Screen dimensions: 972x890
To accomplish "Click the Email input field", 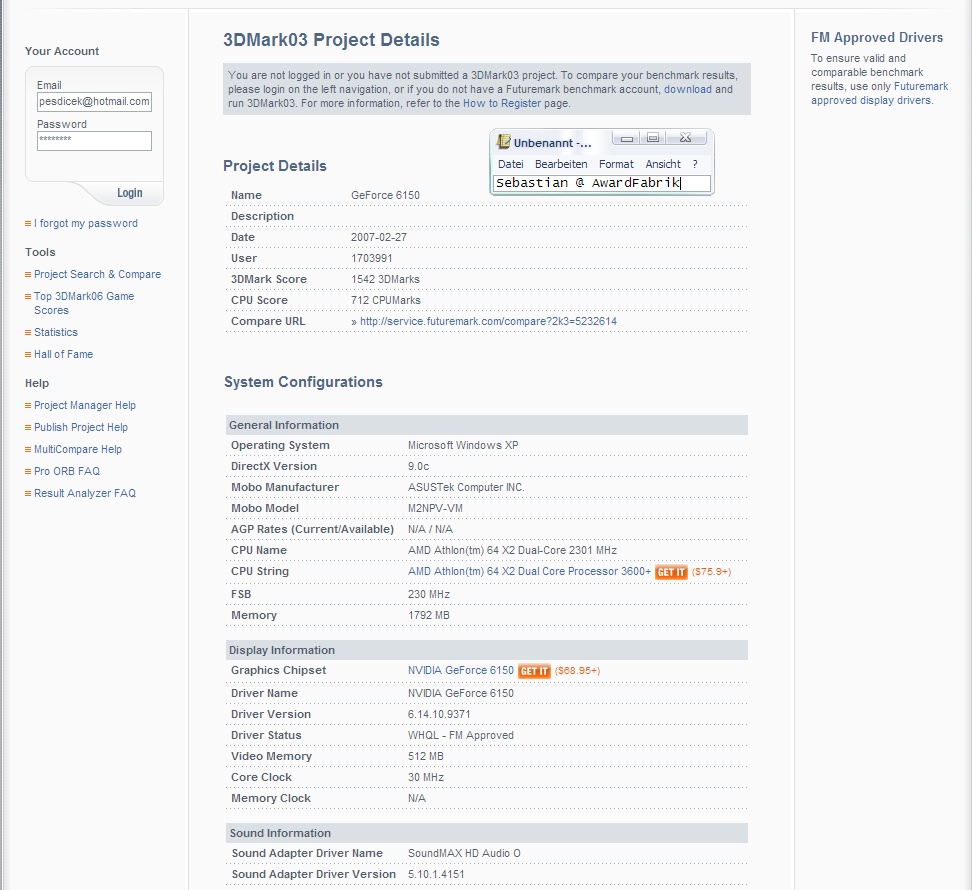I will tap(94, 102).
